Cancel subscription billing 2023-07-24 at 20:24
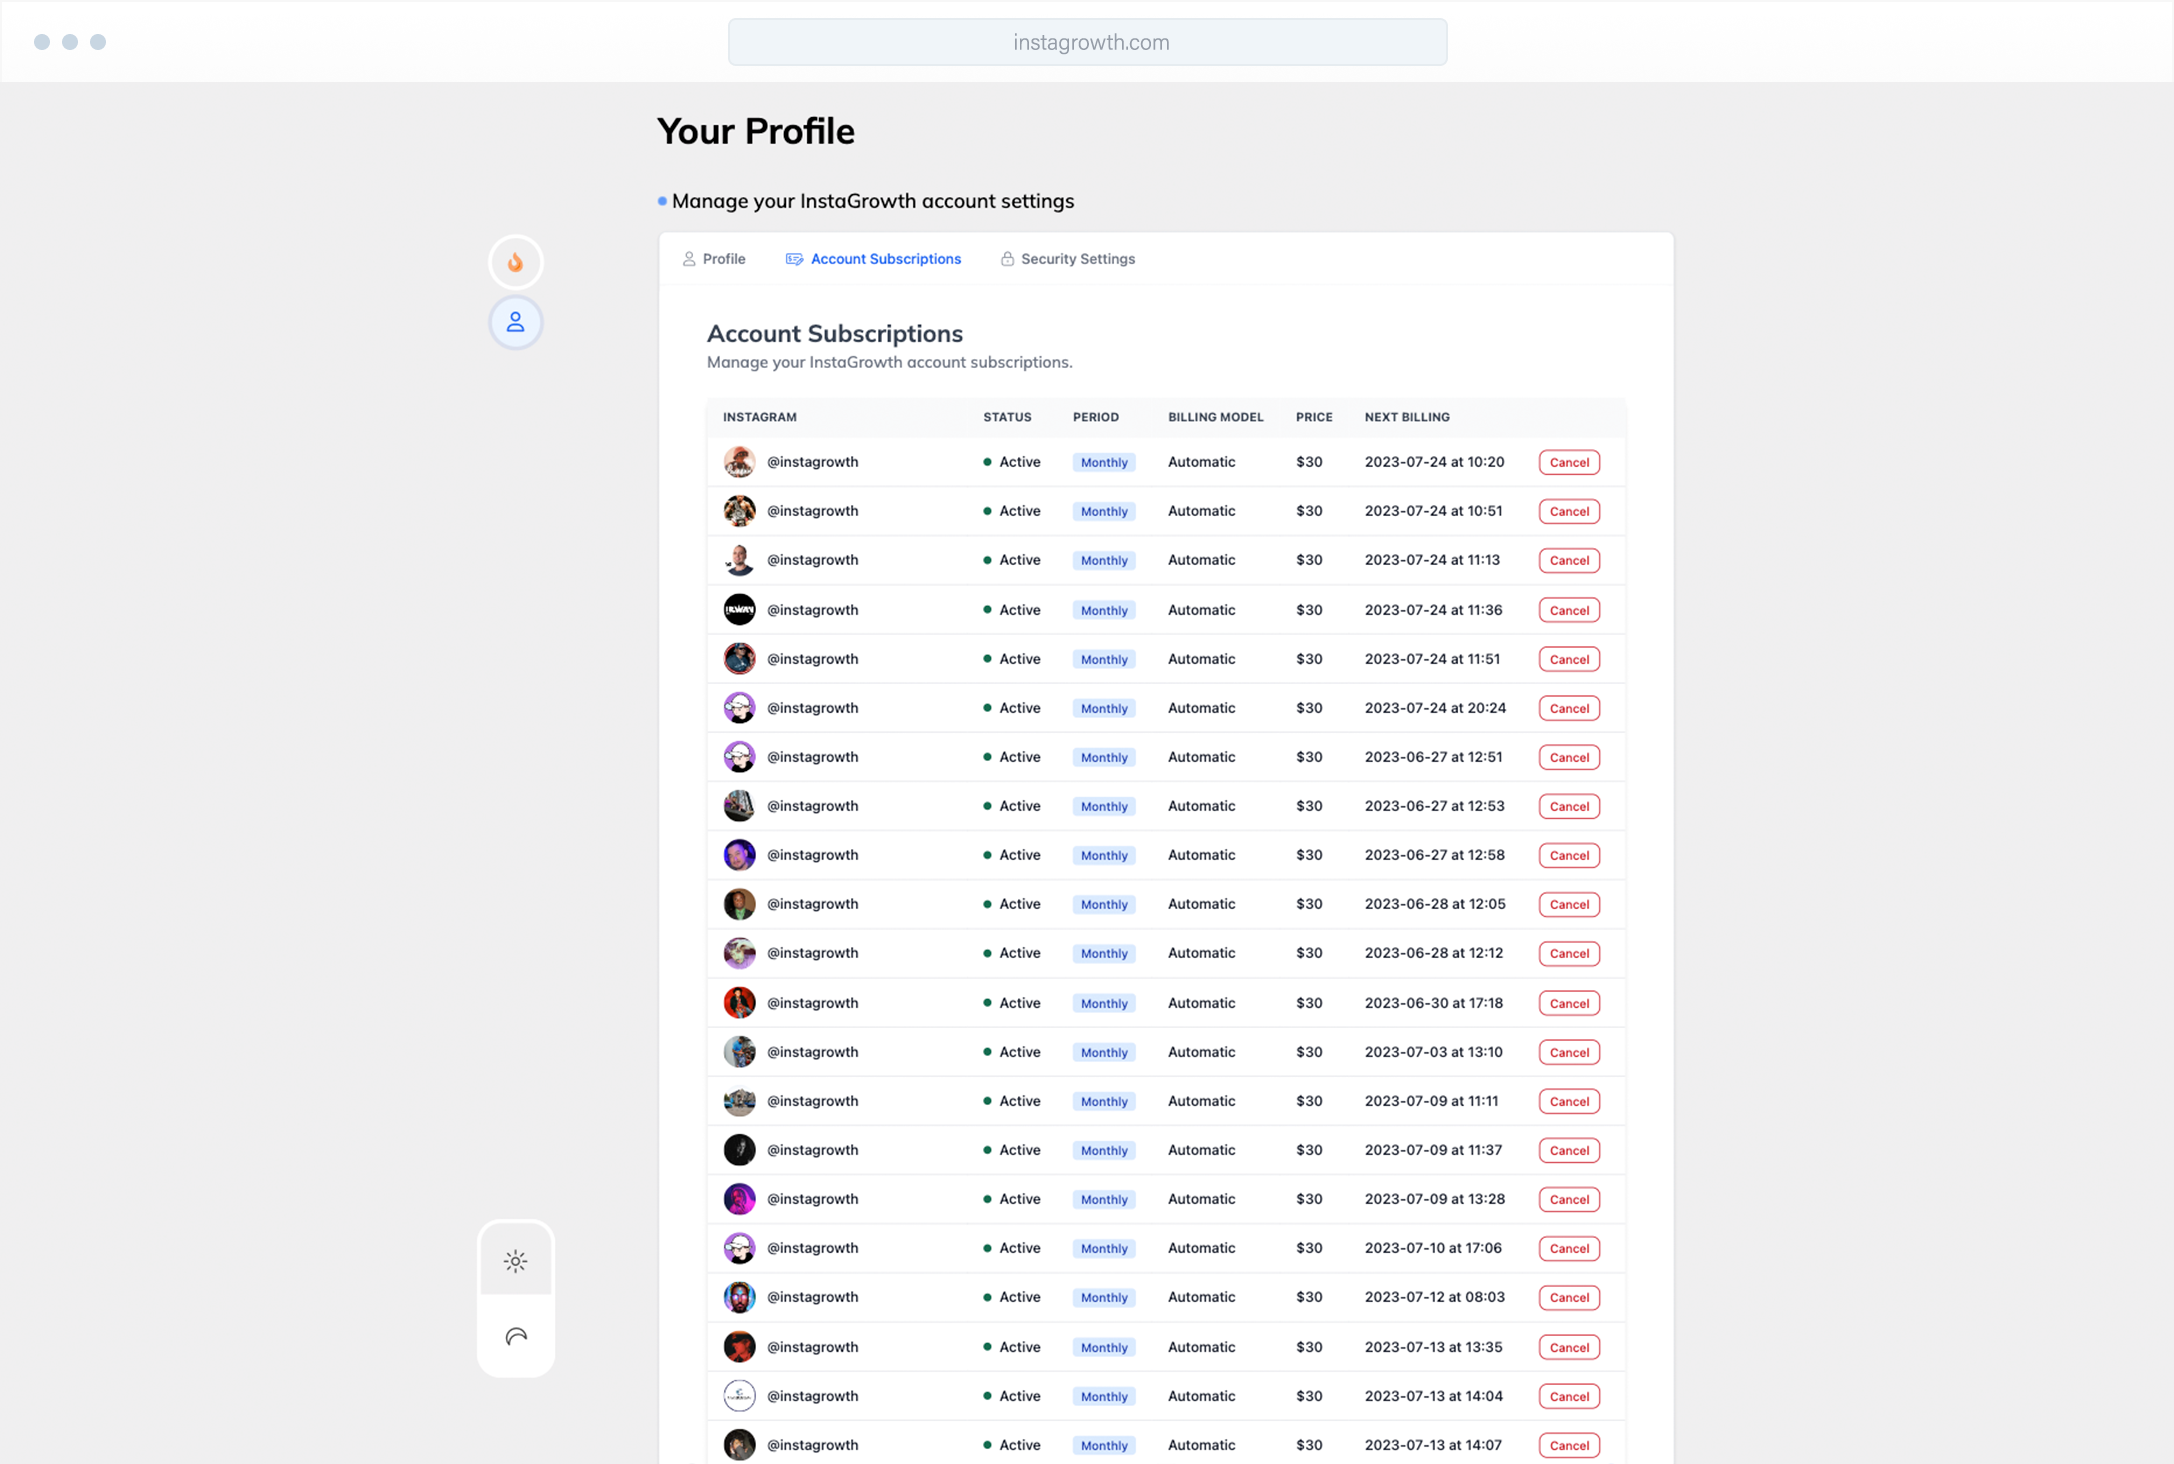The width and height of the screenshot is (2174, 1464). [x=1569, y=708]
